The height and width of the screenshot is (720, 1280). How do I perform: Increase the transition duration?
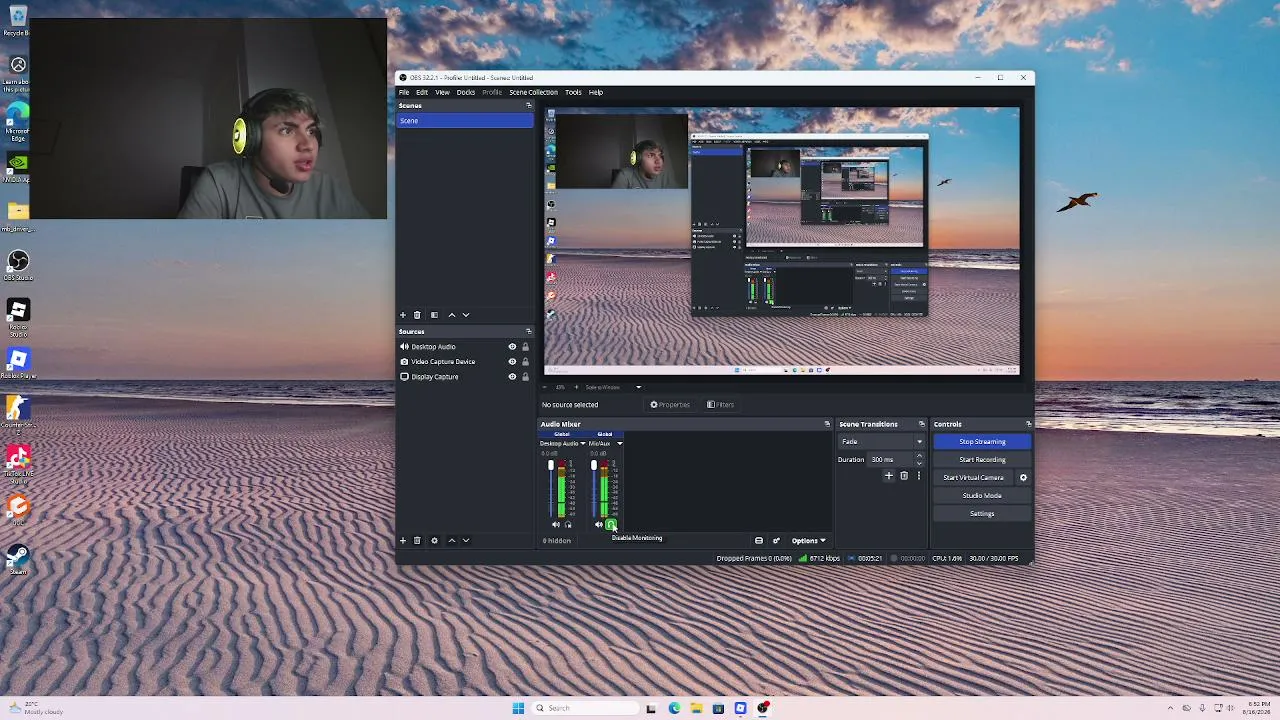(919, 456)
